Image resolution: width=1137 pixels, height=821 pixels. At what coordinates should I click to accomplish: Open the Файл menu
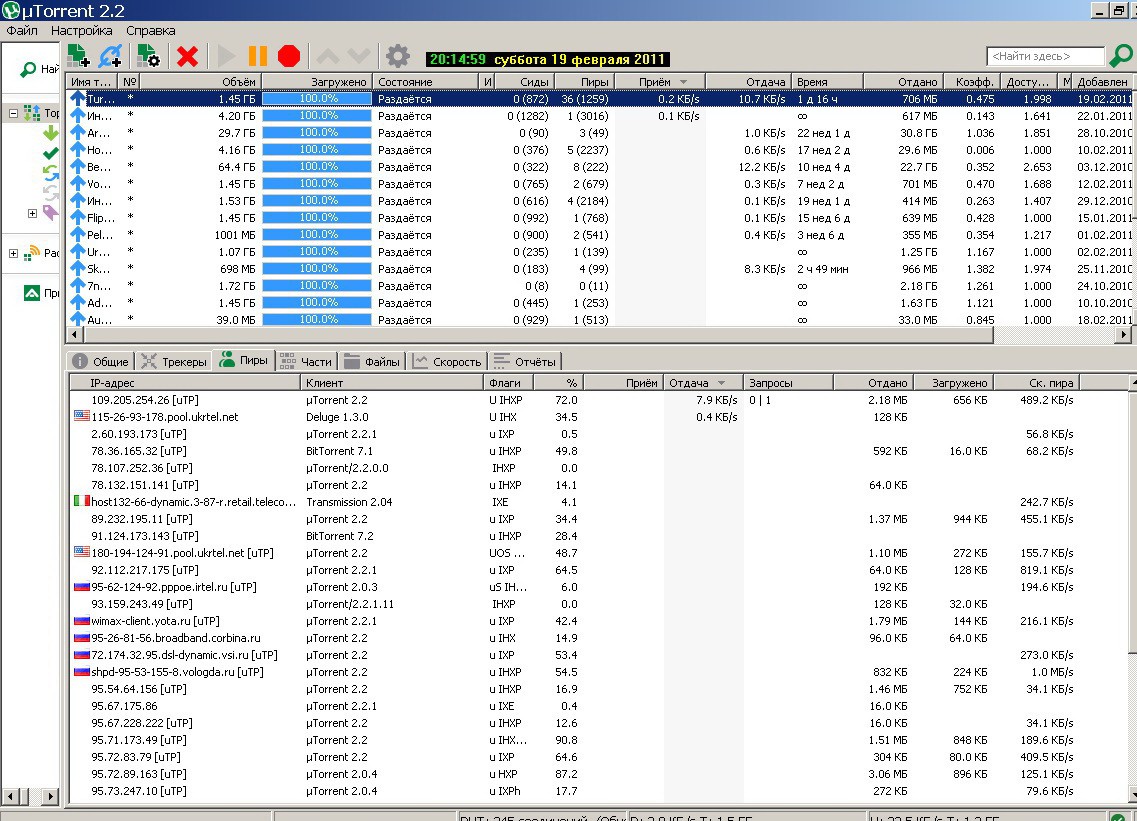[22, 30]
